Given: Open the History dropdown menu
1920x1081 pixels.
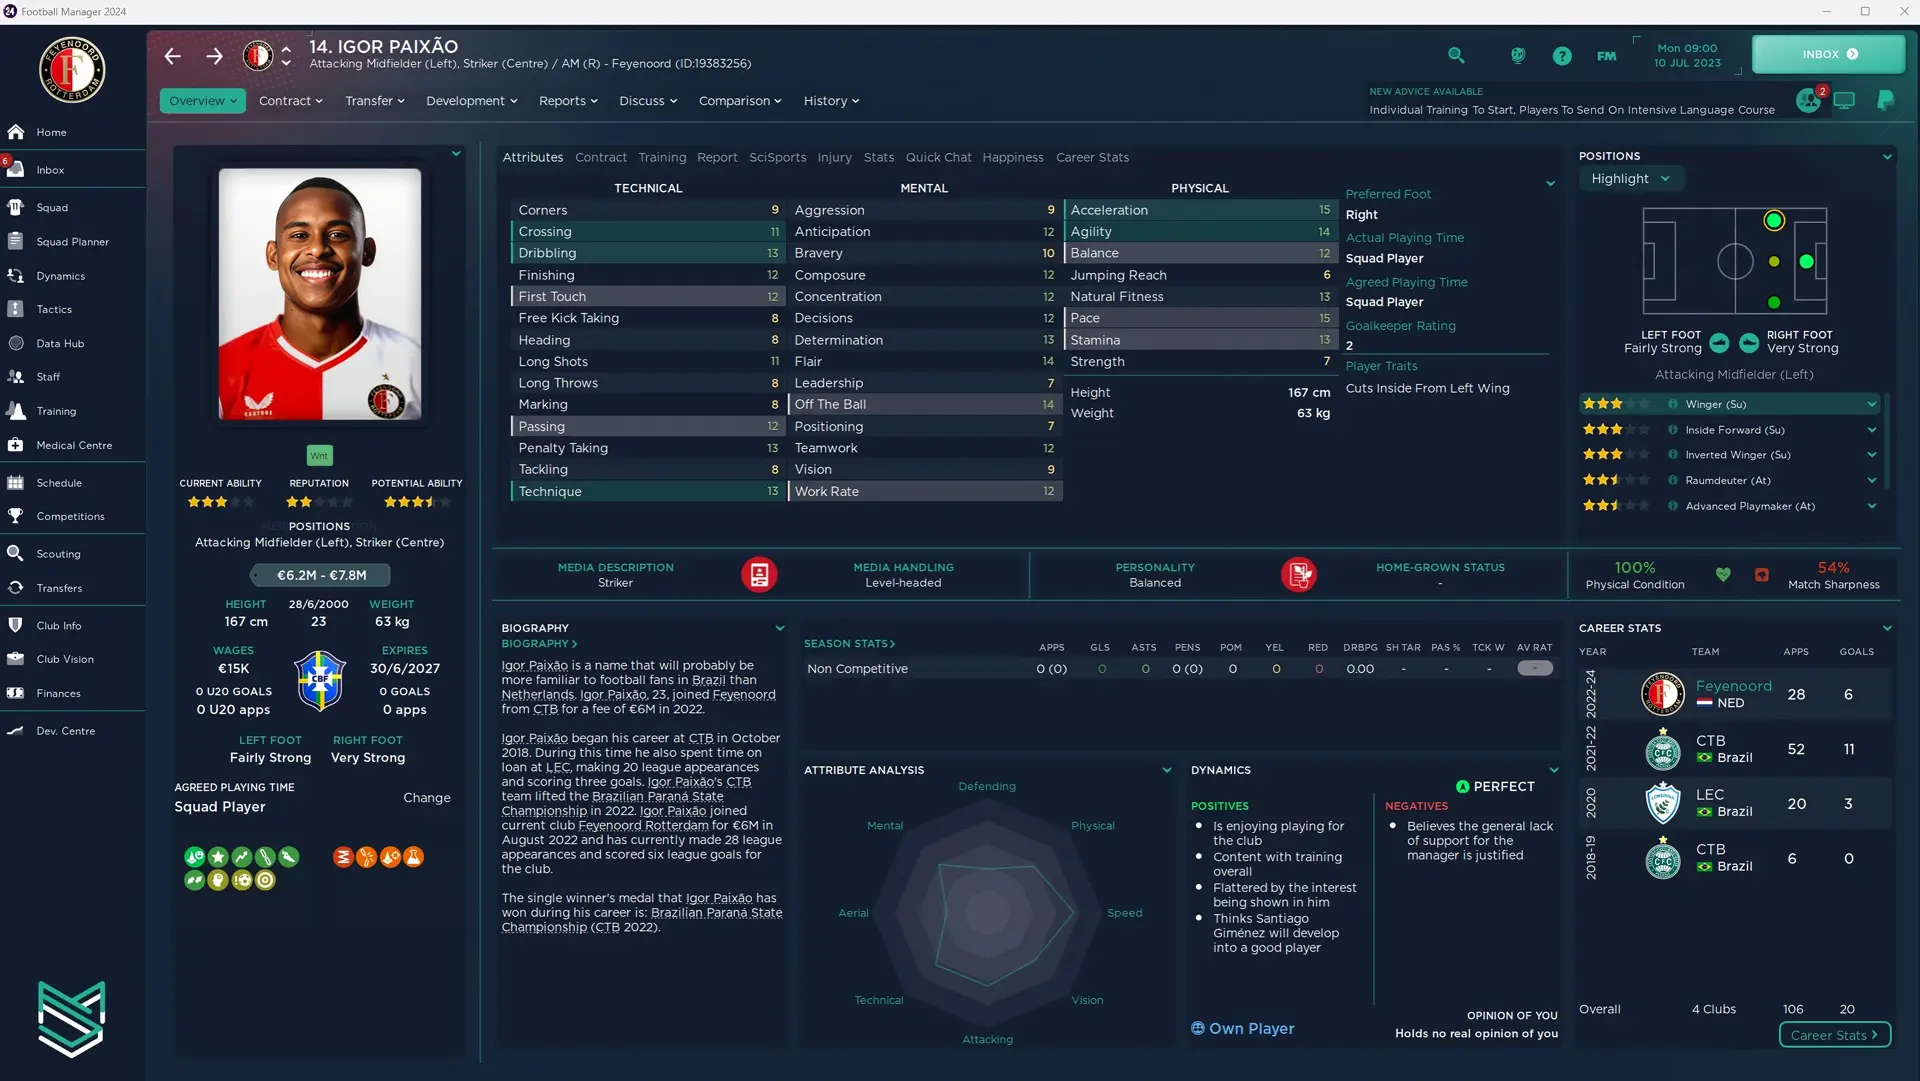Looking at the screenshot, I should pos(831,101).
